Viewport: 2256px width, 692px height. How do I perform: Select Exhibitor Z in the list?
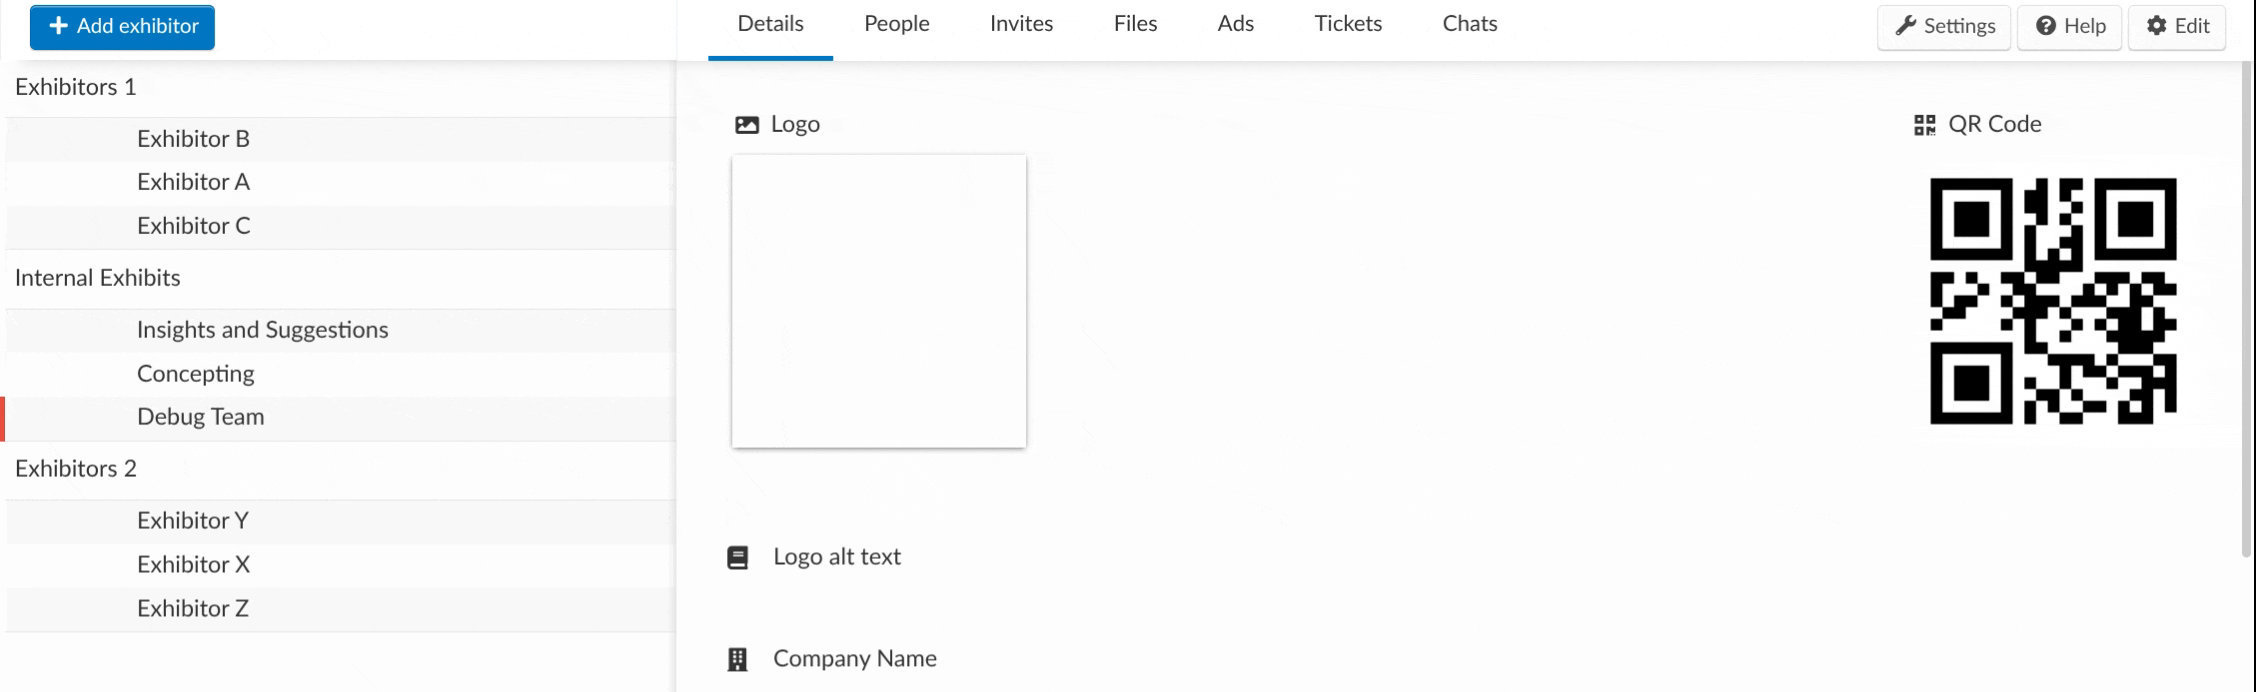(340, 609)
